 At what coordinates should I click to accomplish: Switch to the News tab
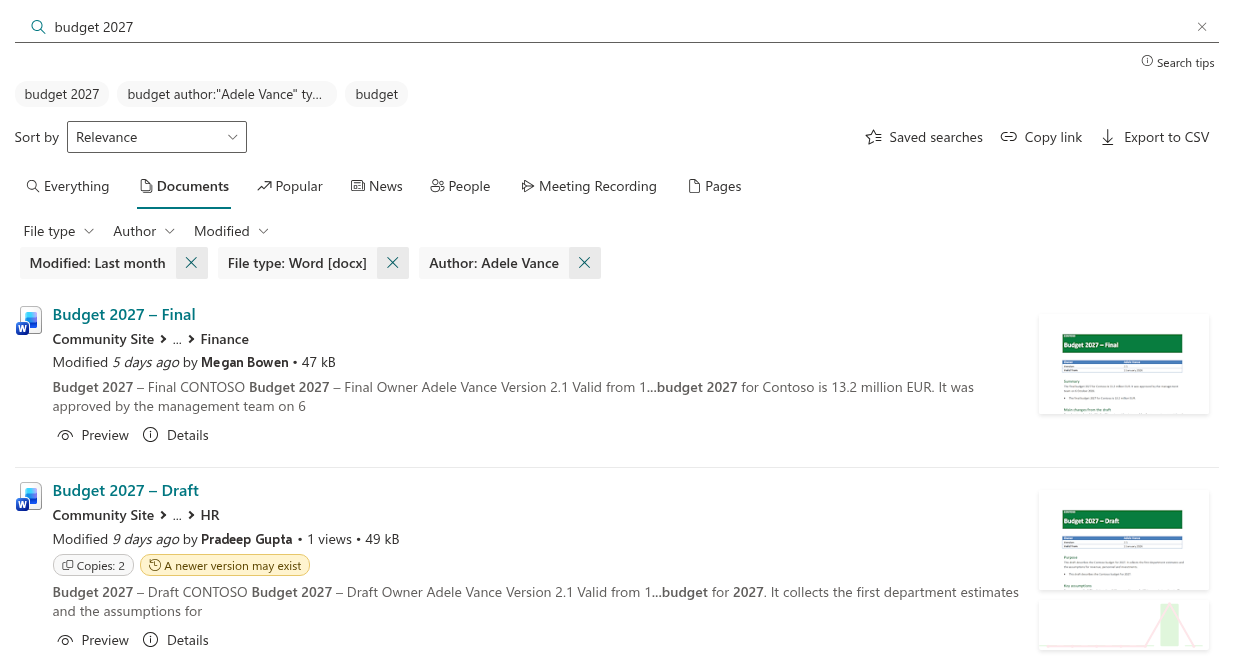pyautogui.click(x=376, y=186)
